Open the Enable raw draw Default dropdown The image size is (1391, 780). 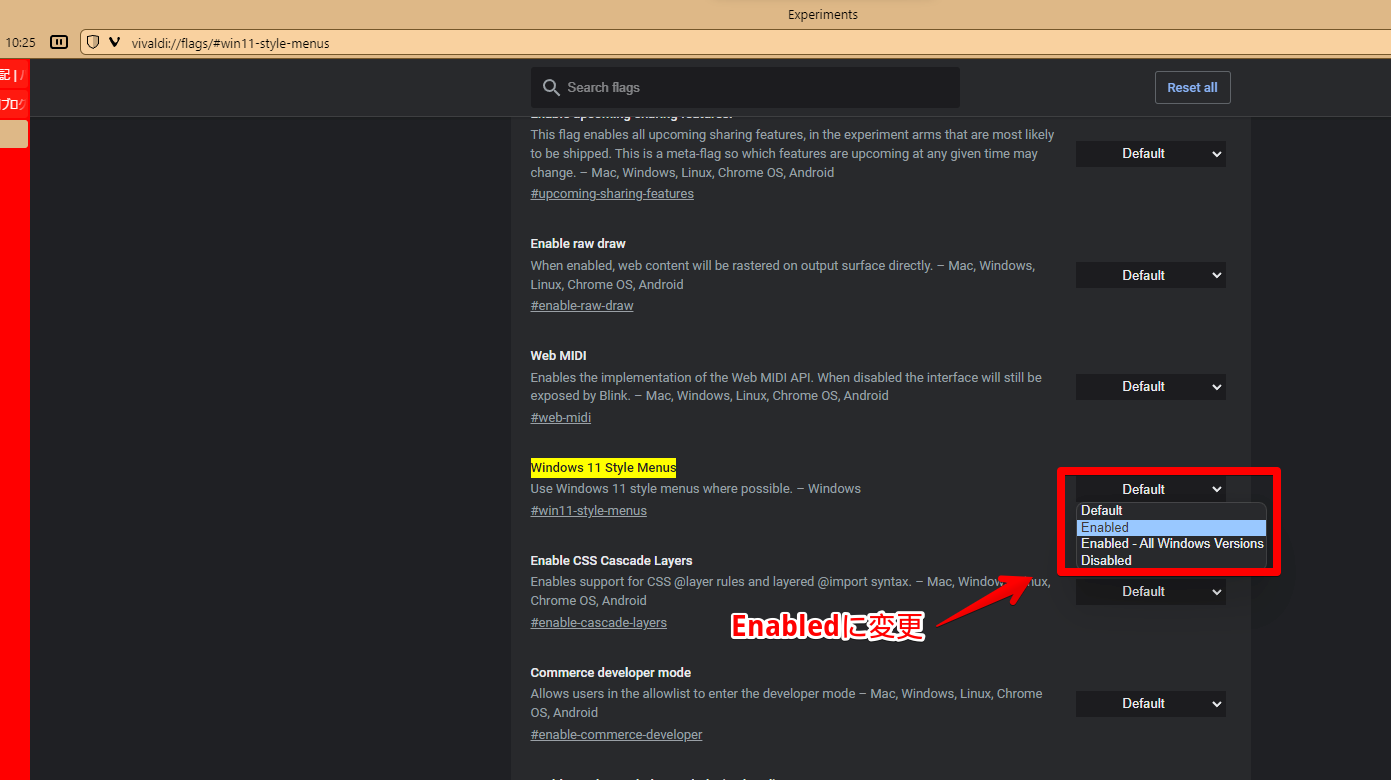(1151, 275)
